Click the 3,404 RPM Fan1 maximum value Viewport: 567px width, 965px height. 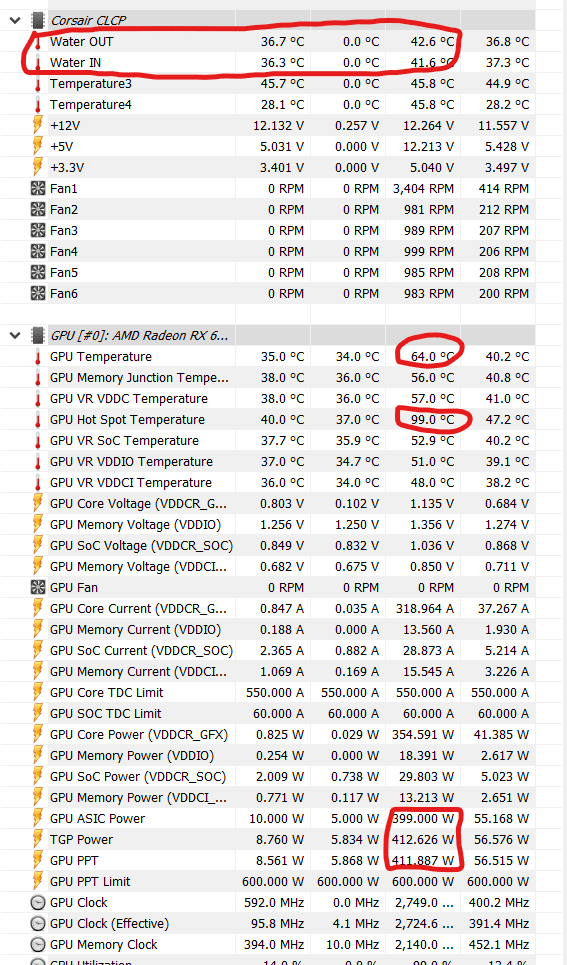coord(424,188)
